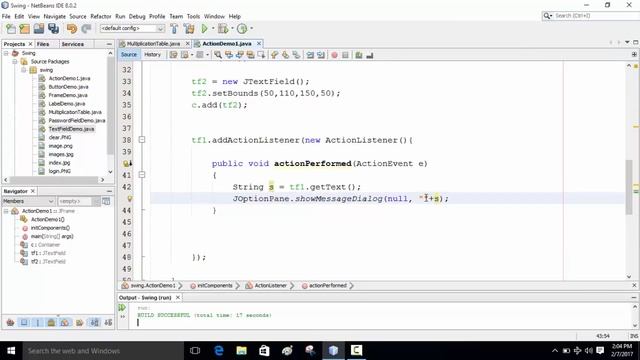The image size is (640, 360).
Task: Click the Shift Line Left editor icon
Action: click(x=310, y=55)
